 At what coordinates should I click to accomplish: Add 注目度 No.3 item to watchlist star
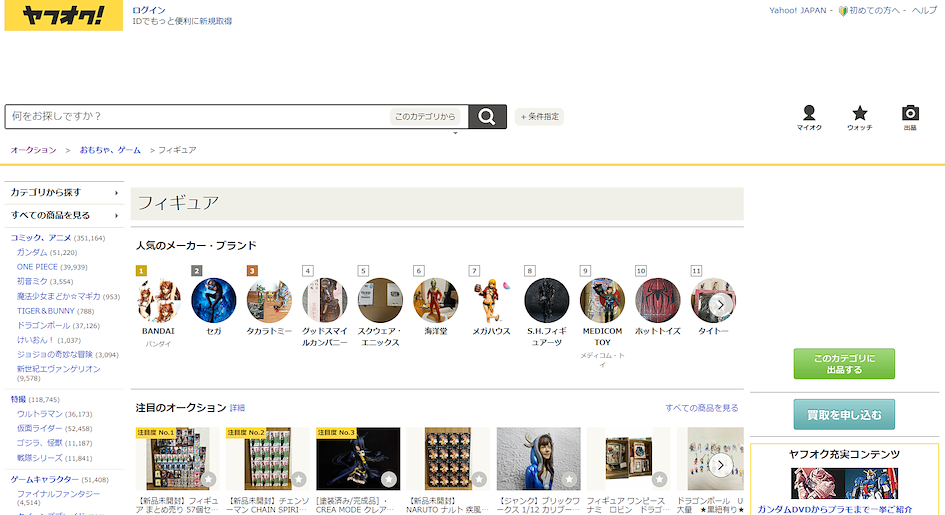[389, 479]
